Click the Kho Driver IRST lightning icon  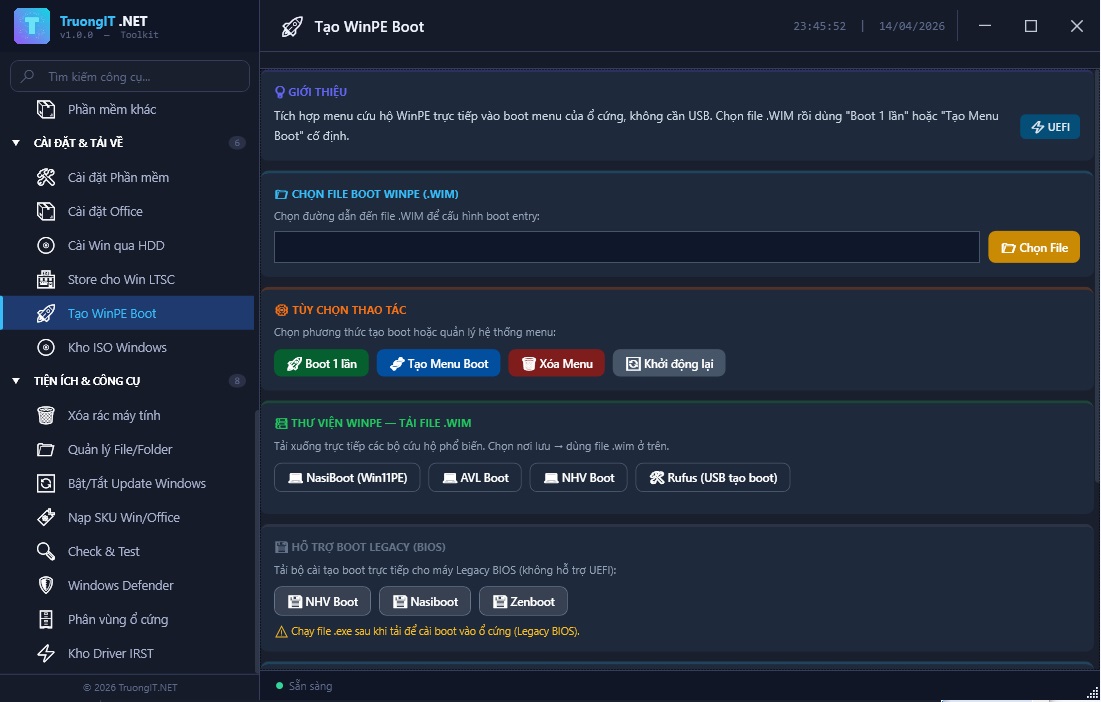pos(46,654)
